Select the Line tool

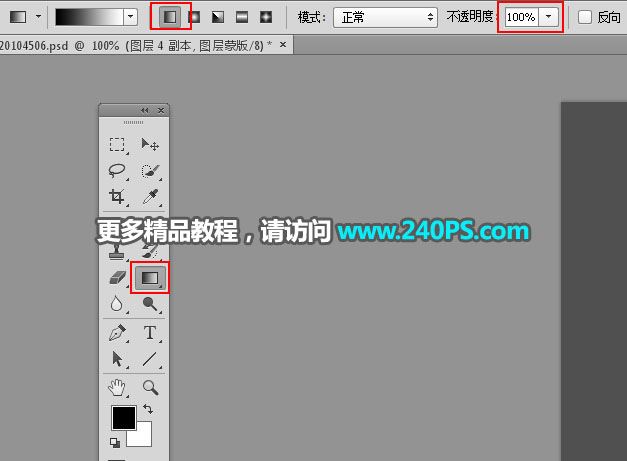point(150,359)
